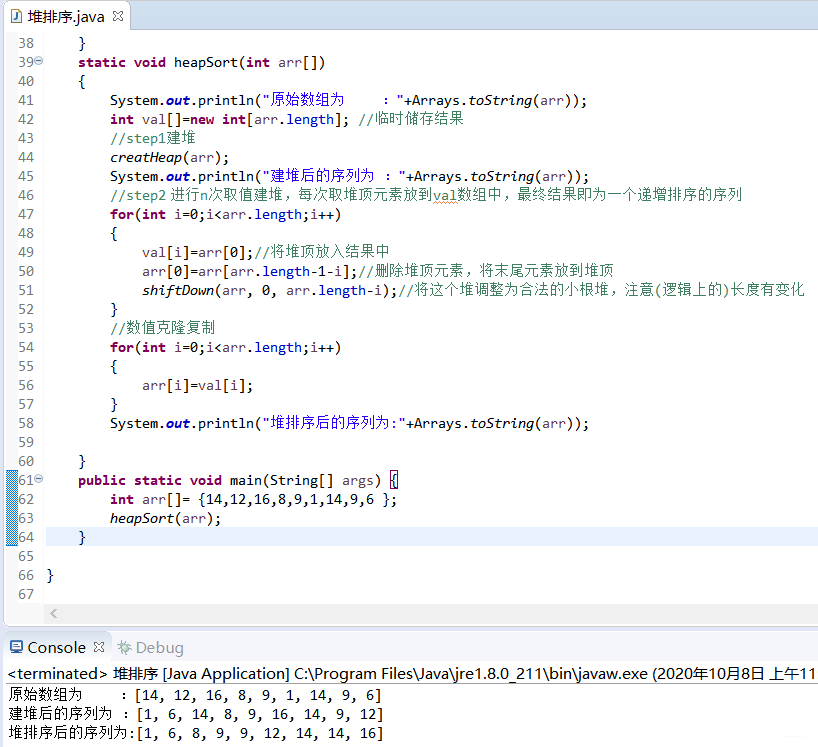Switch to the Console tab

tap(56, 647)
